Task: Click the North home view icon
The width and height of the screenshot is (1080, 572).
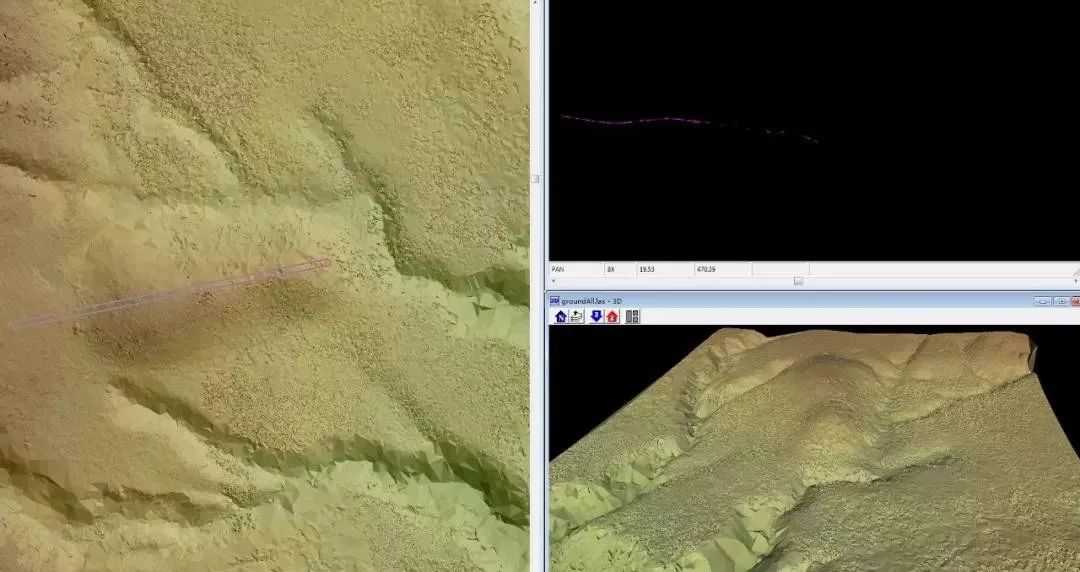Action: pyautogui.click(x=560, y=316)
